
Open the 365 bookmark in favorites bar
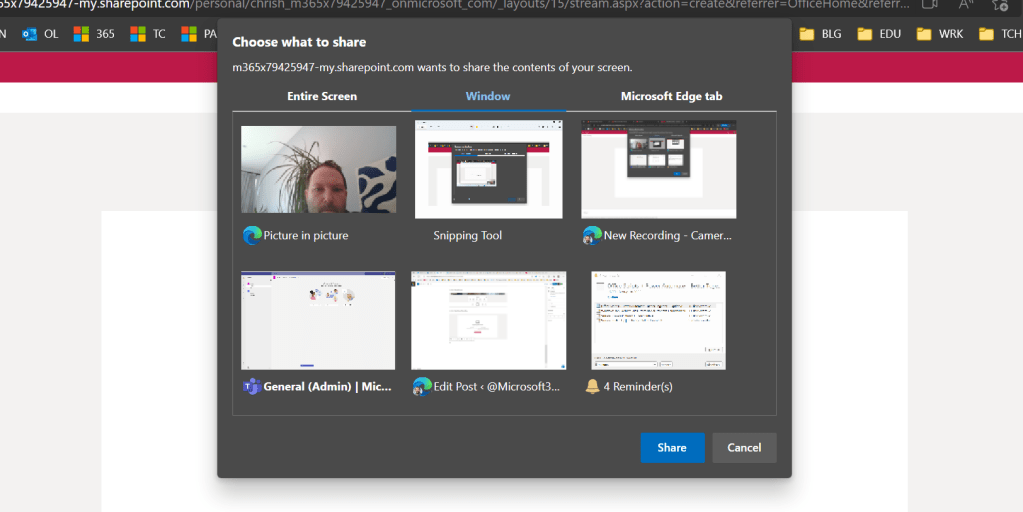[x=94, y=34]
